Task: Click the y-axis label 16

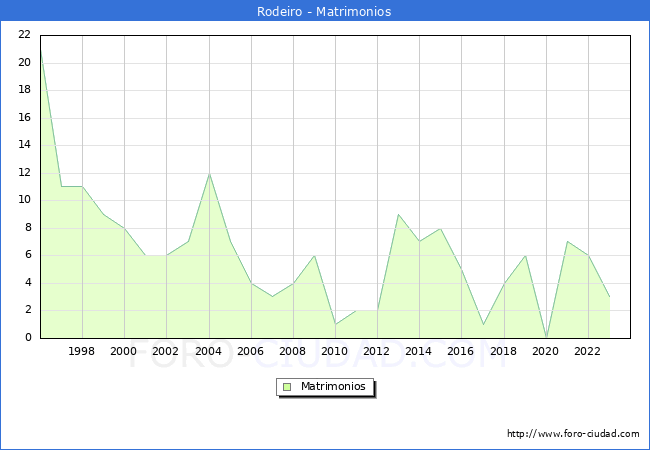Action: [x=25, y=118]
